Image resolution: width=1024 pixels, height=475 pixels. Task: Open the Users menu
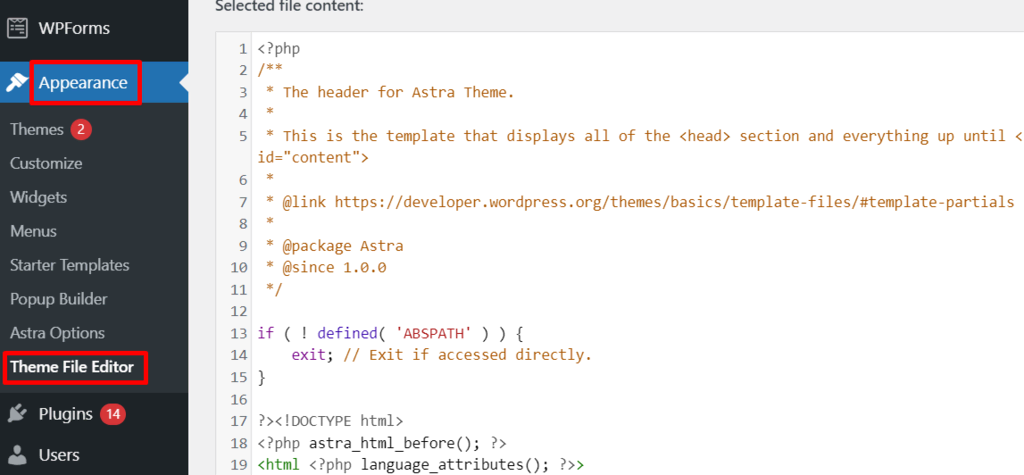pyautogui.click(x=59, y=455)
